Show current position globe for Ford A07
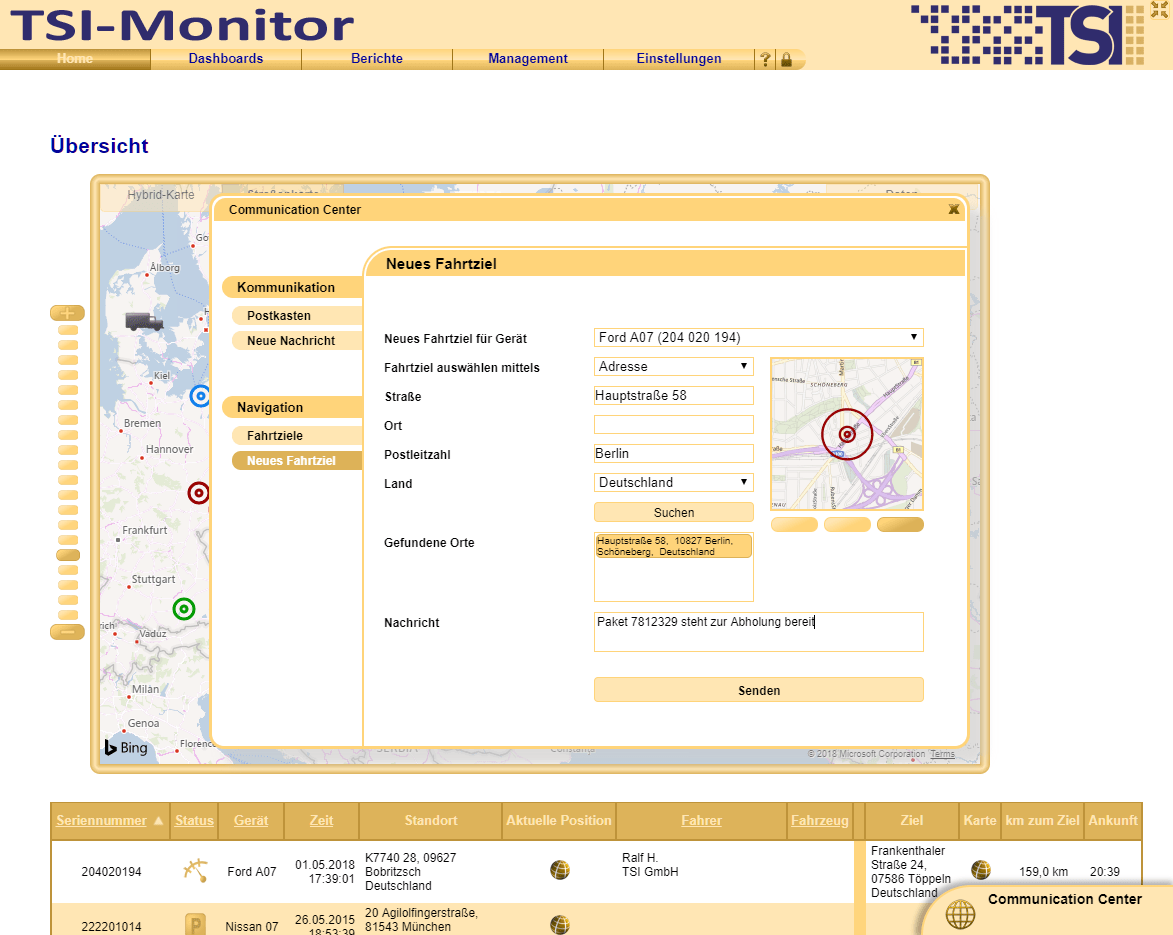 click(560, 870)
